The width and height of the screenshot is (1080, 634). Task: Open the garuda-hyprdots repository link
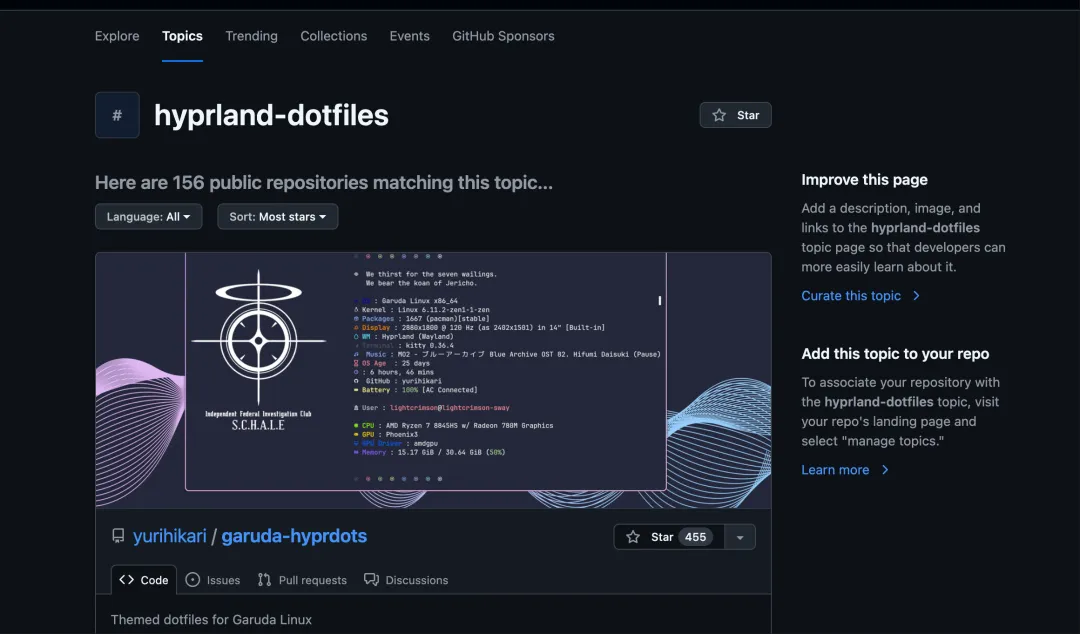point(294,536)
